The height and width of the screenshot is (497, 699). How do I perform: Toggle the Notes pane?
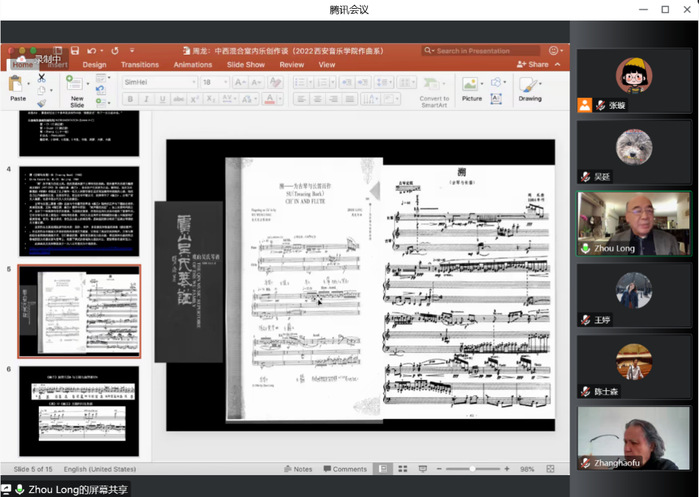tap(298, 469)
